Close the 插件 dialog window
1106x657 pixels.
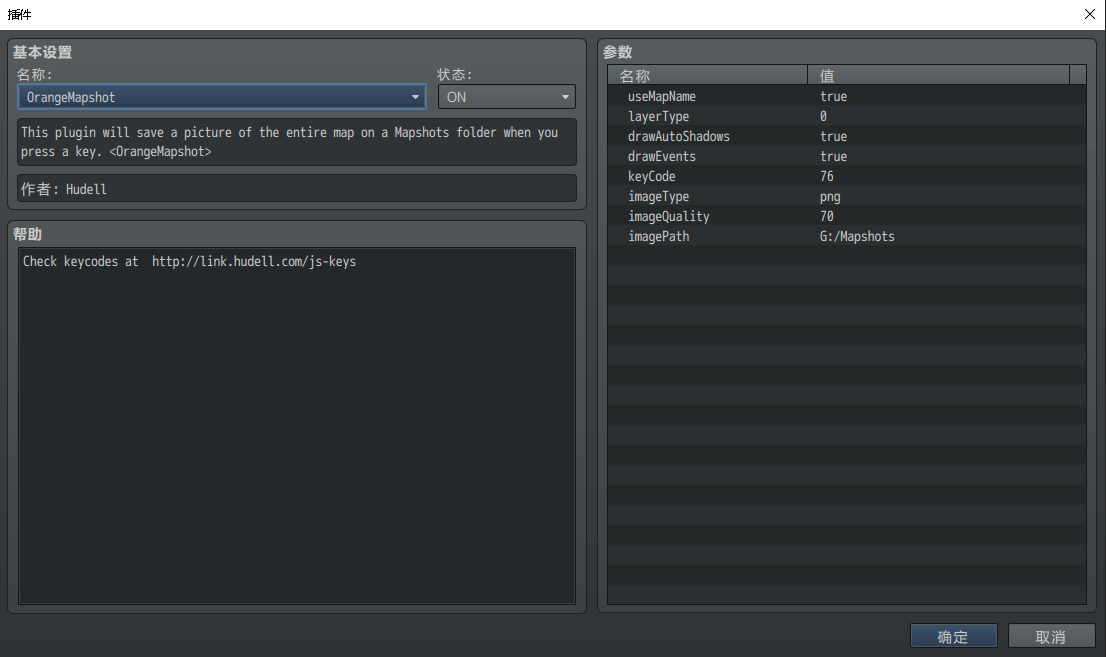click(x=1090, y=14)
